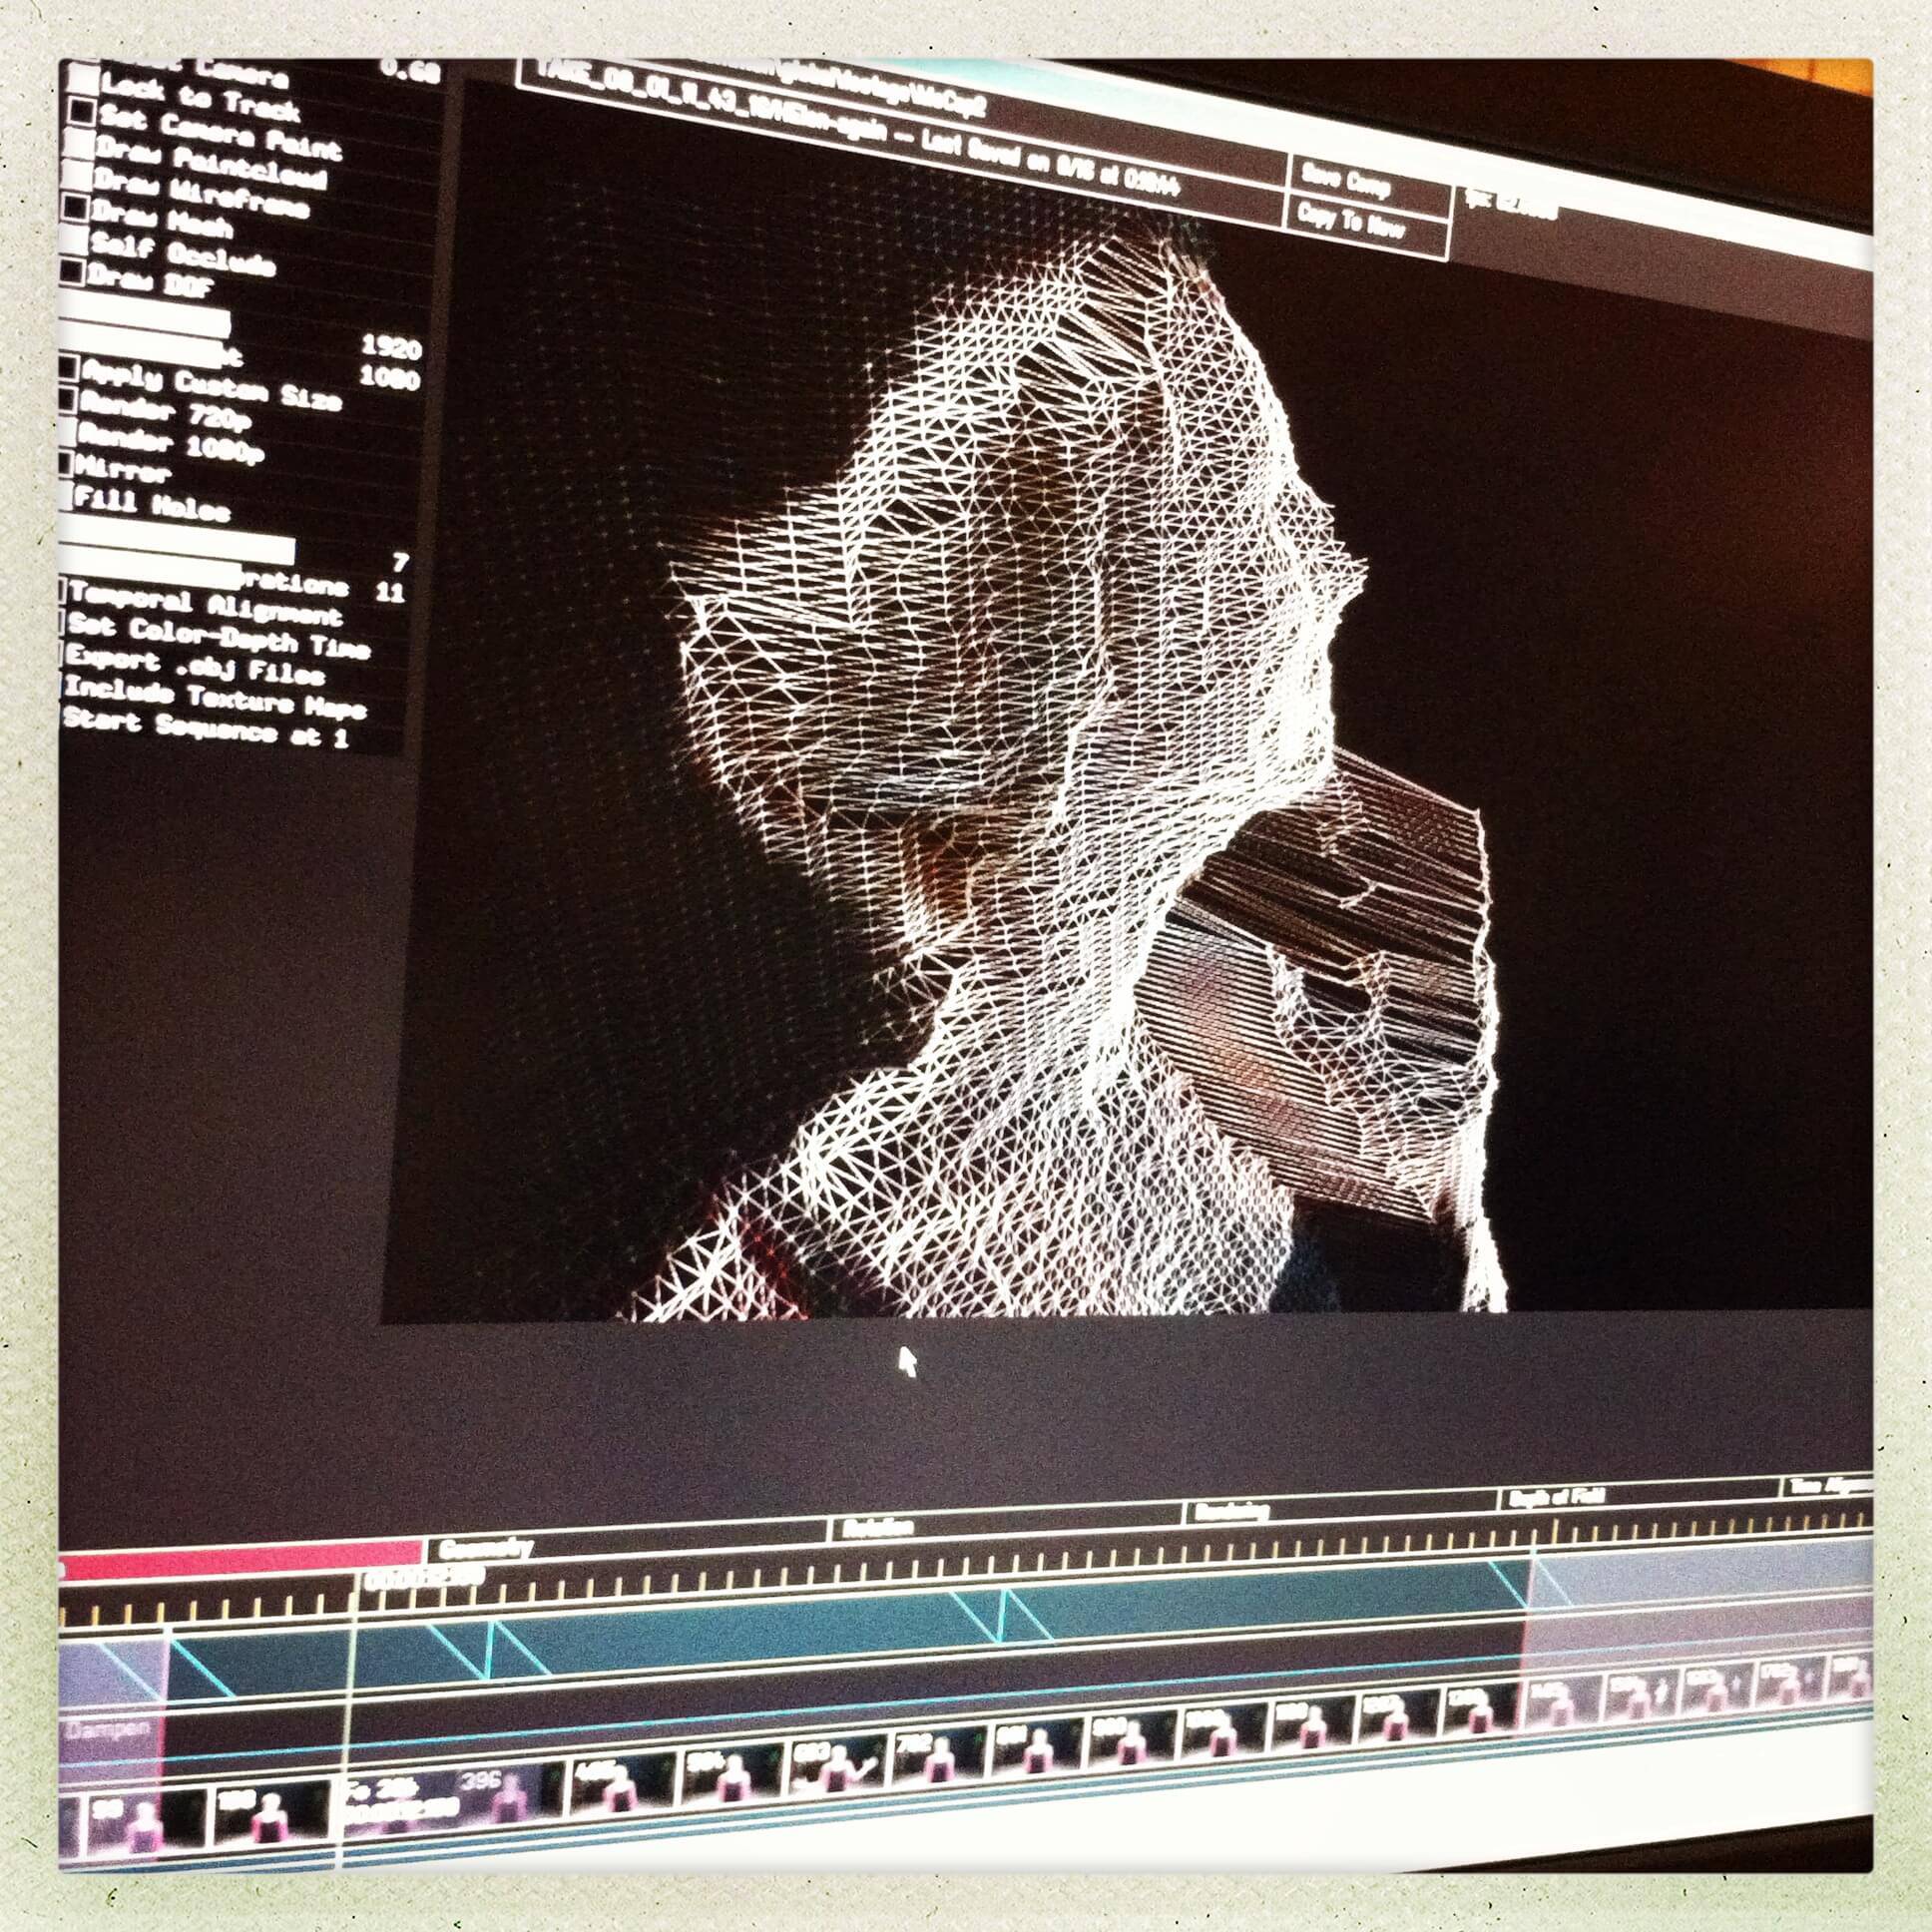Enable the Fill Holes checkbox
This screenshot has height=1932, width=1932.
tap(67, 495)
